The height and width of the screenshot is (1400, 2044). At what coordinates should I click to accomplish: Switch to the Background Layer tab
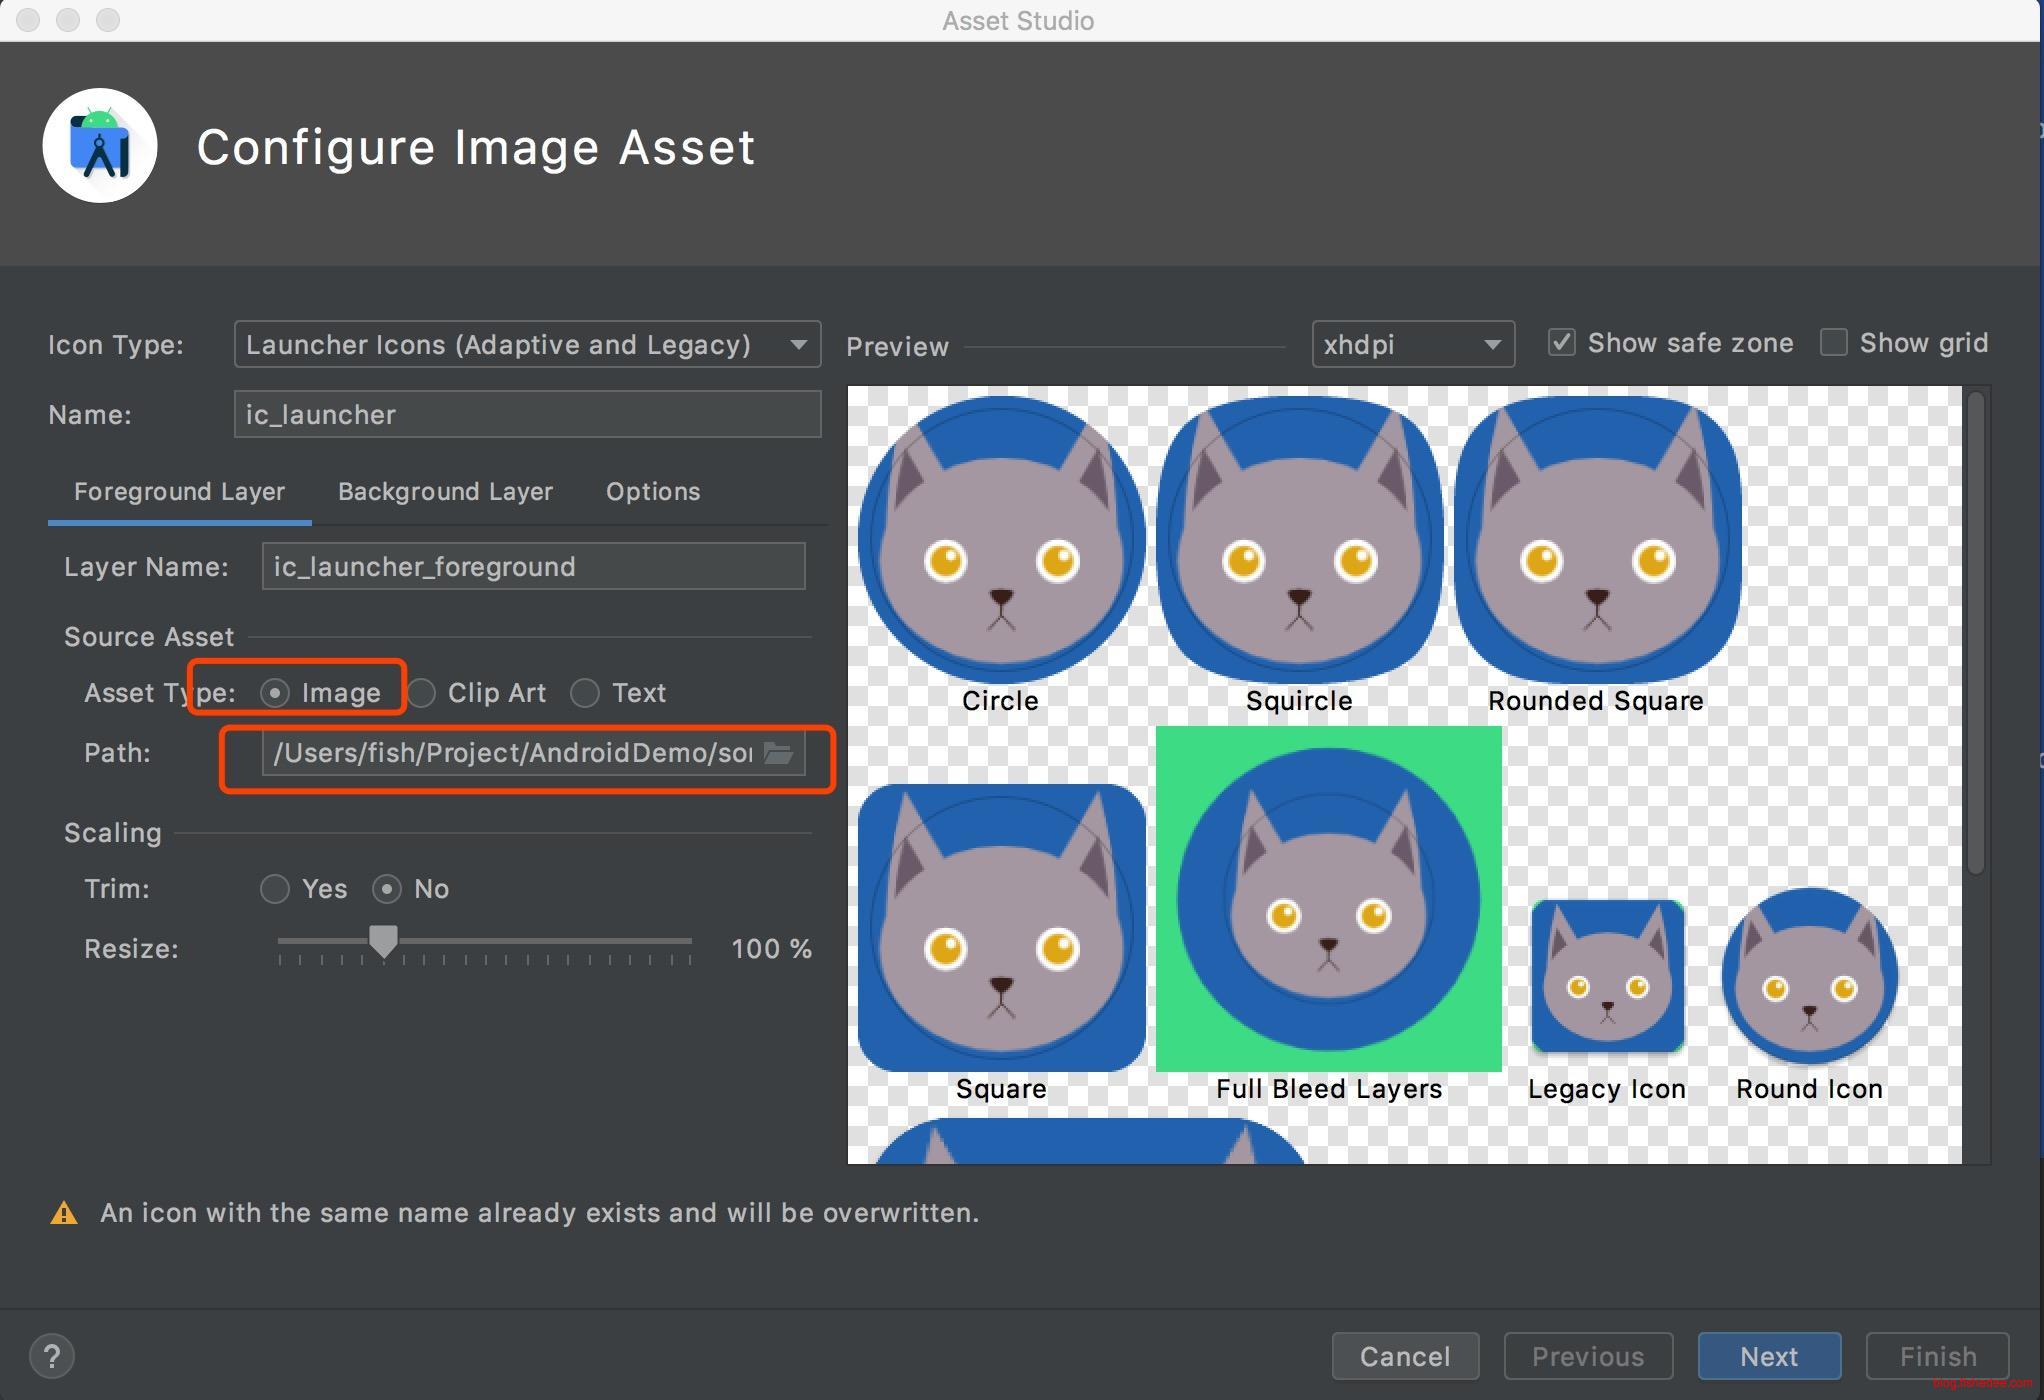point(445,492)
